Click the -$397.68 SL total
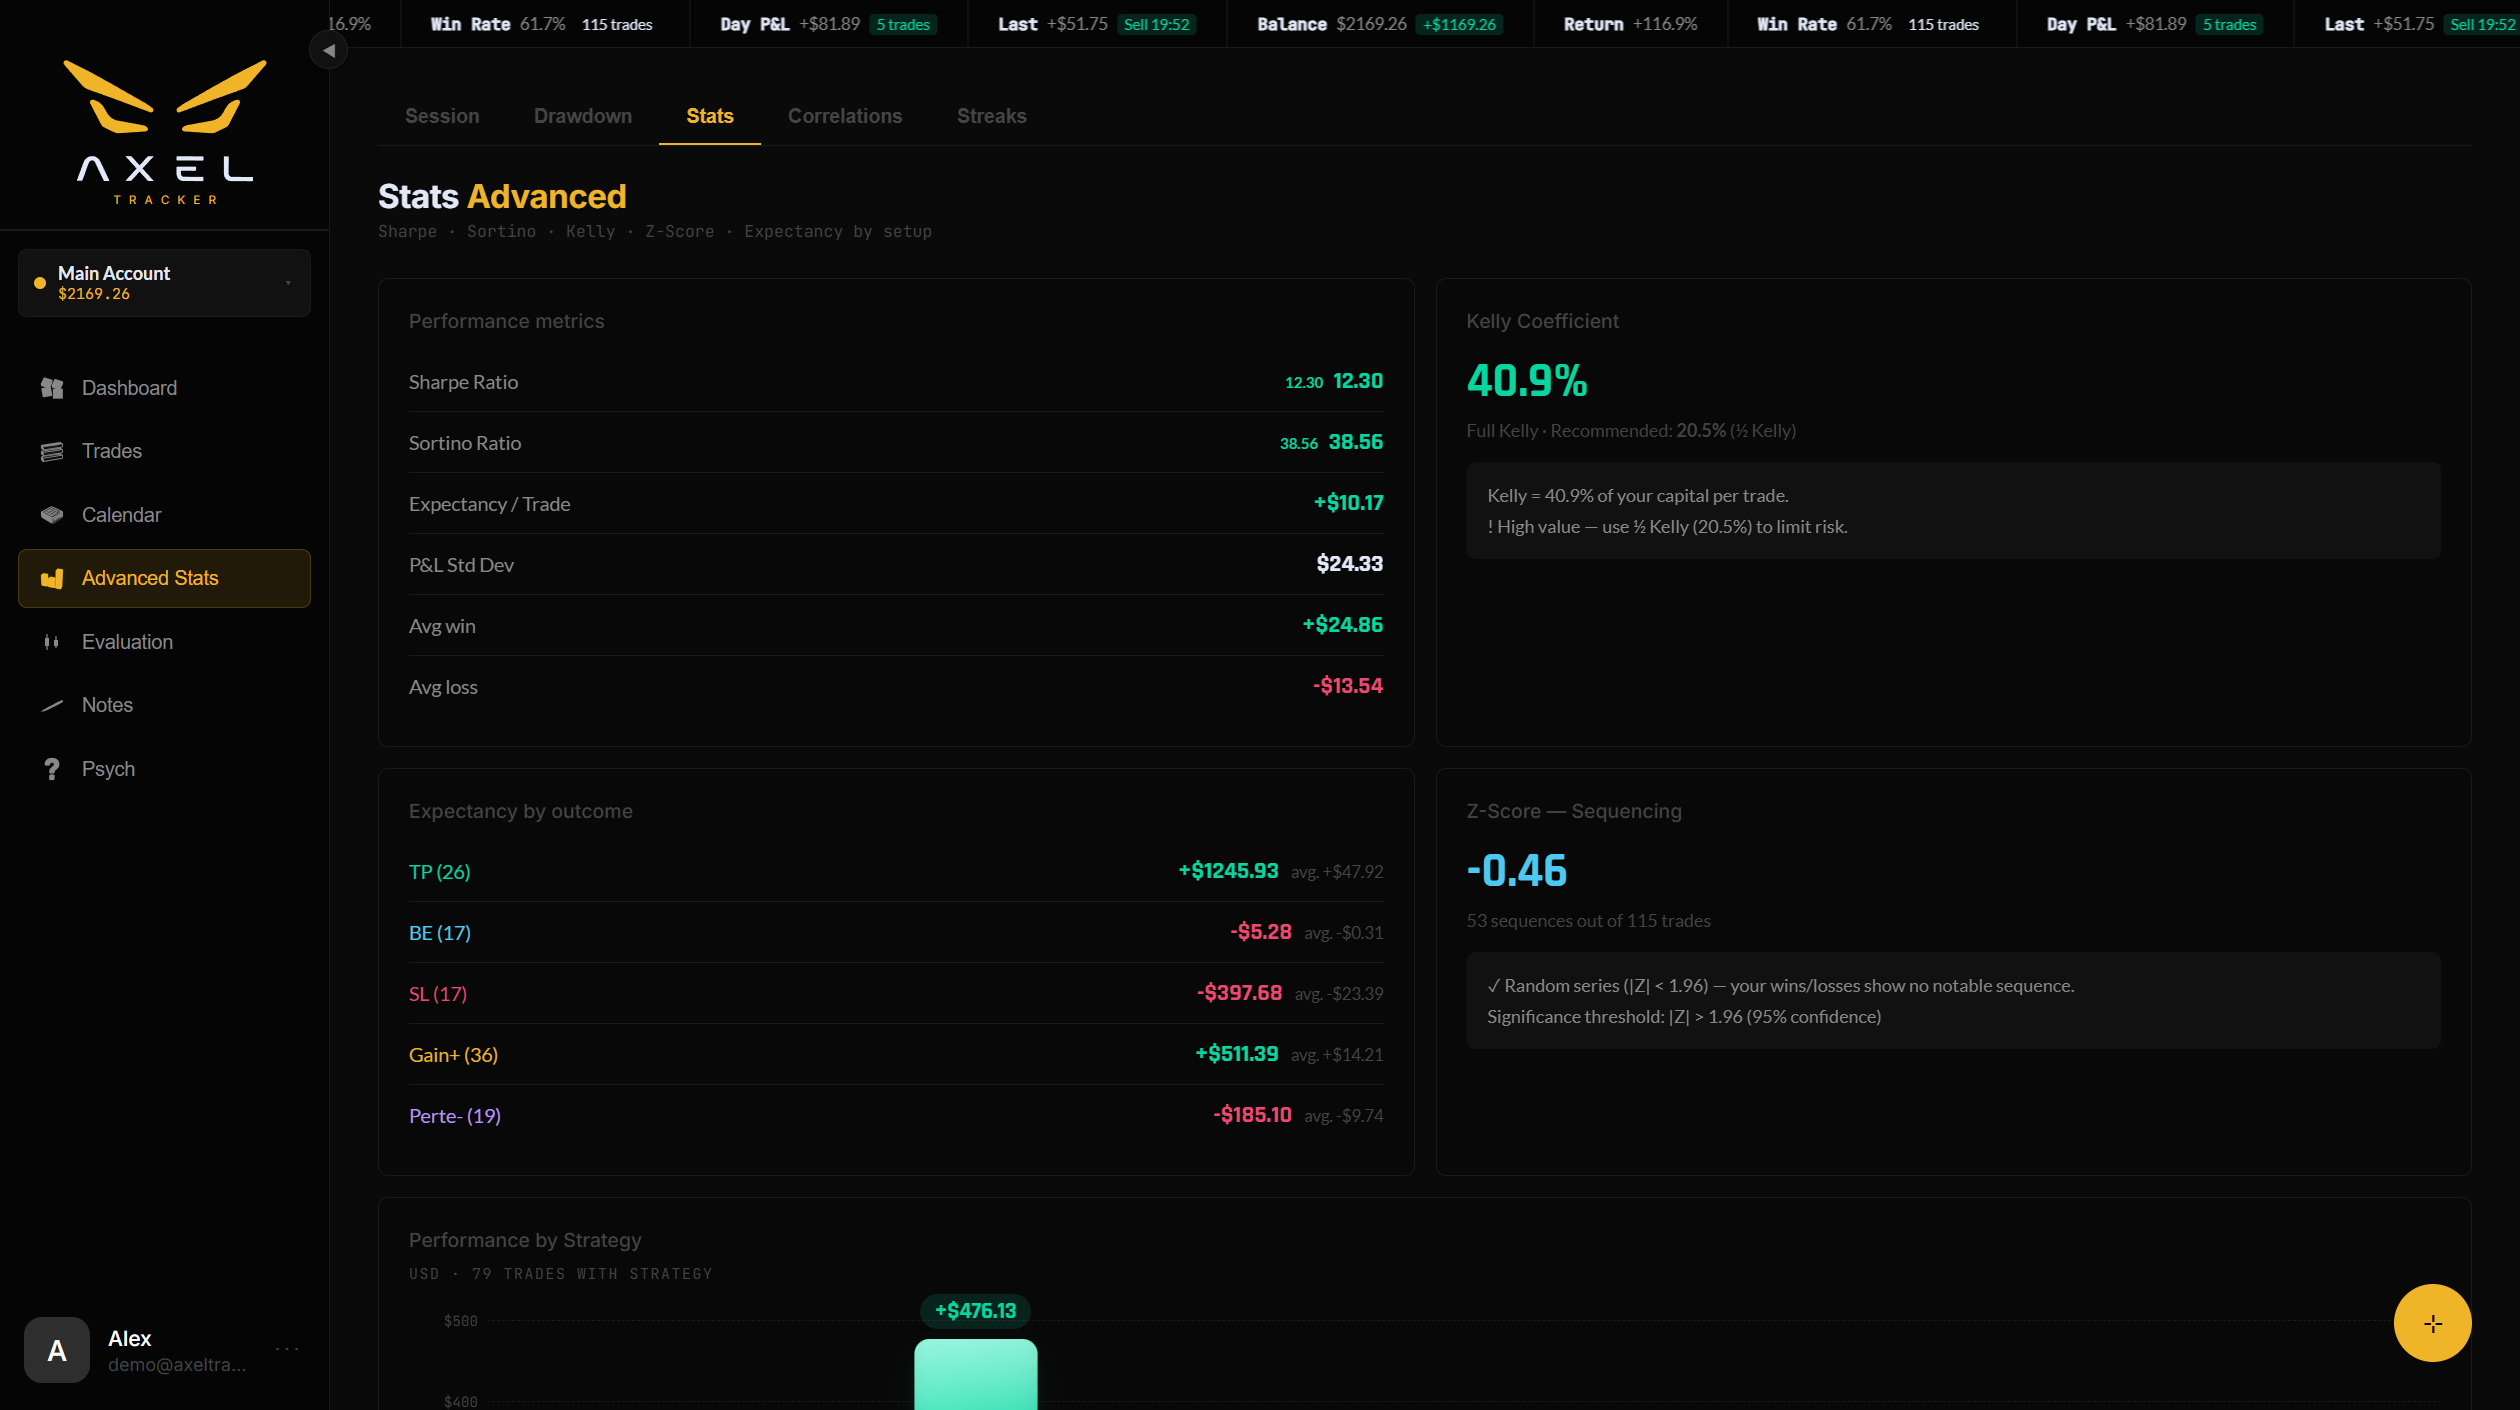Viewport: 2520px width, 1410px height. coord(1239,993)
